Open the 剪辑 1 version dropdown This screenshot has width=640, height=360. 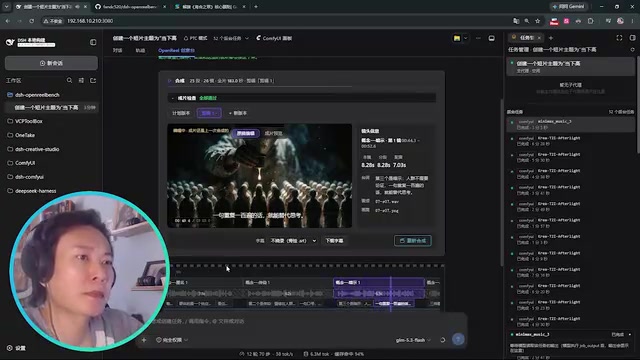pos(209,113)
